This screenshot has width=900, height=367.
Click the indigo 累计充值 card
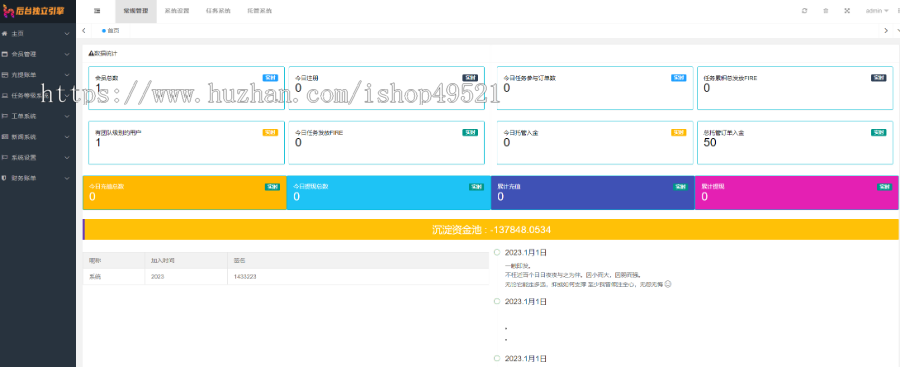[x=592, y=193]
